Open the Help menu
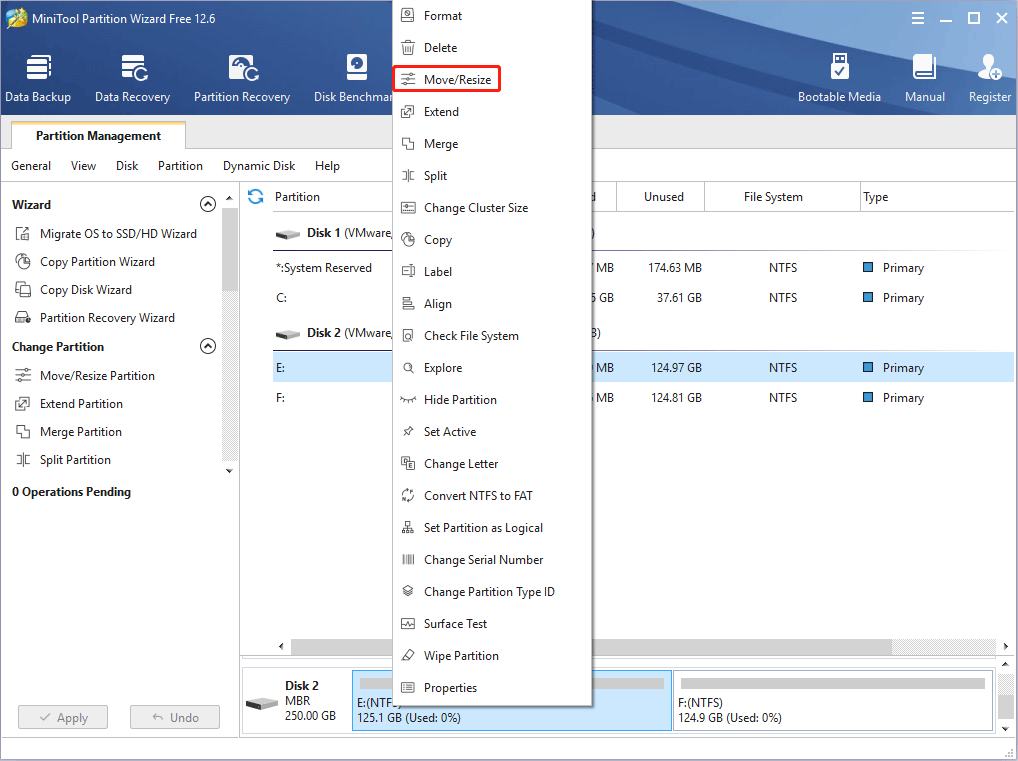Image resolution: width=1018 pixels, height=761 pixels. coord(327,166)
